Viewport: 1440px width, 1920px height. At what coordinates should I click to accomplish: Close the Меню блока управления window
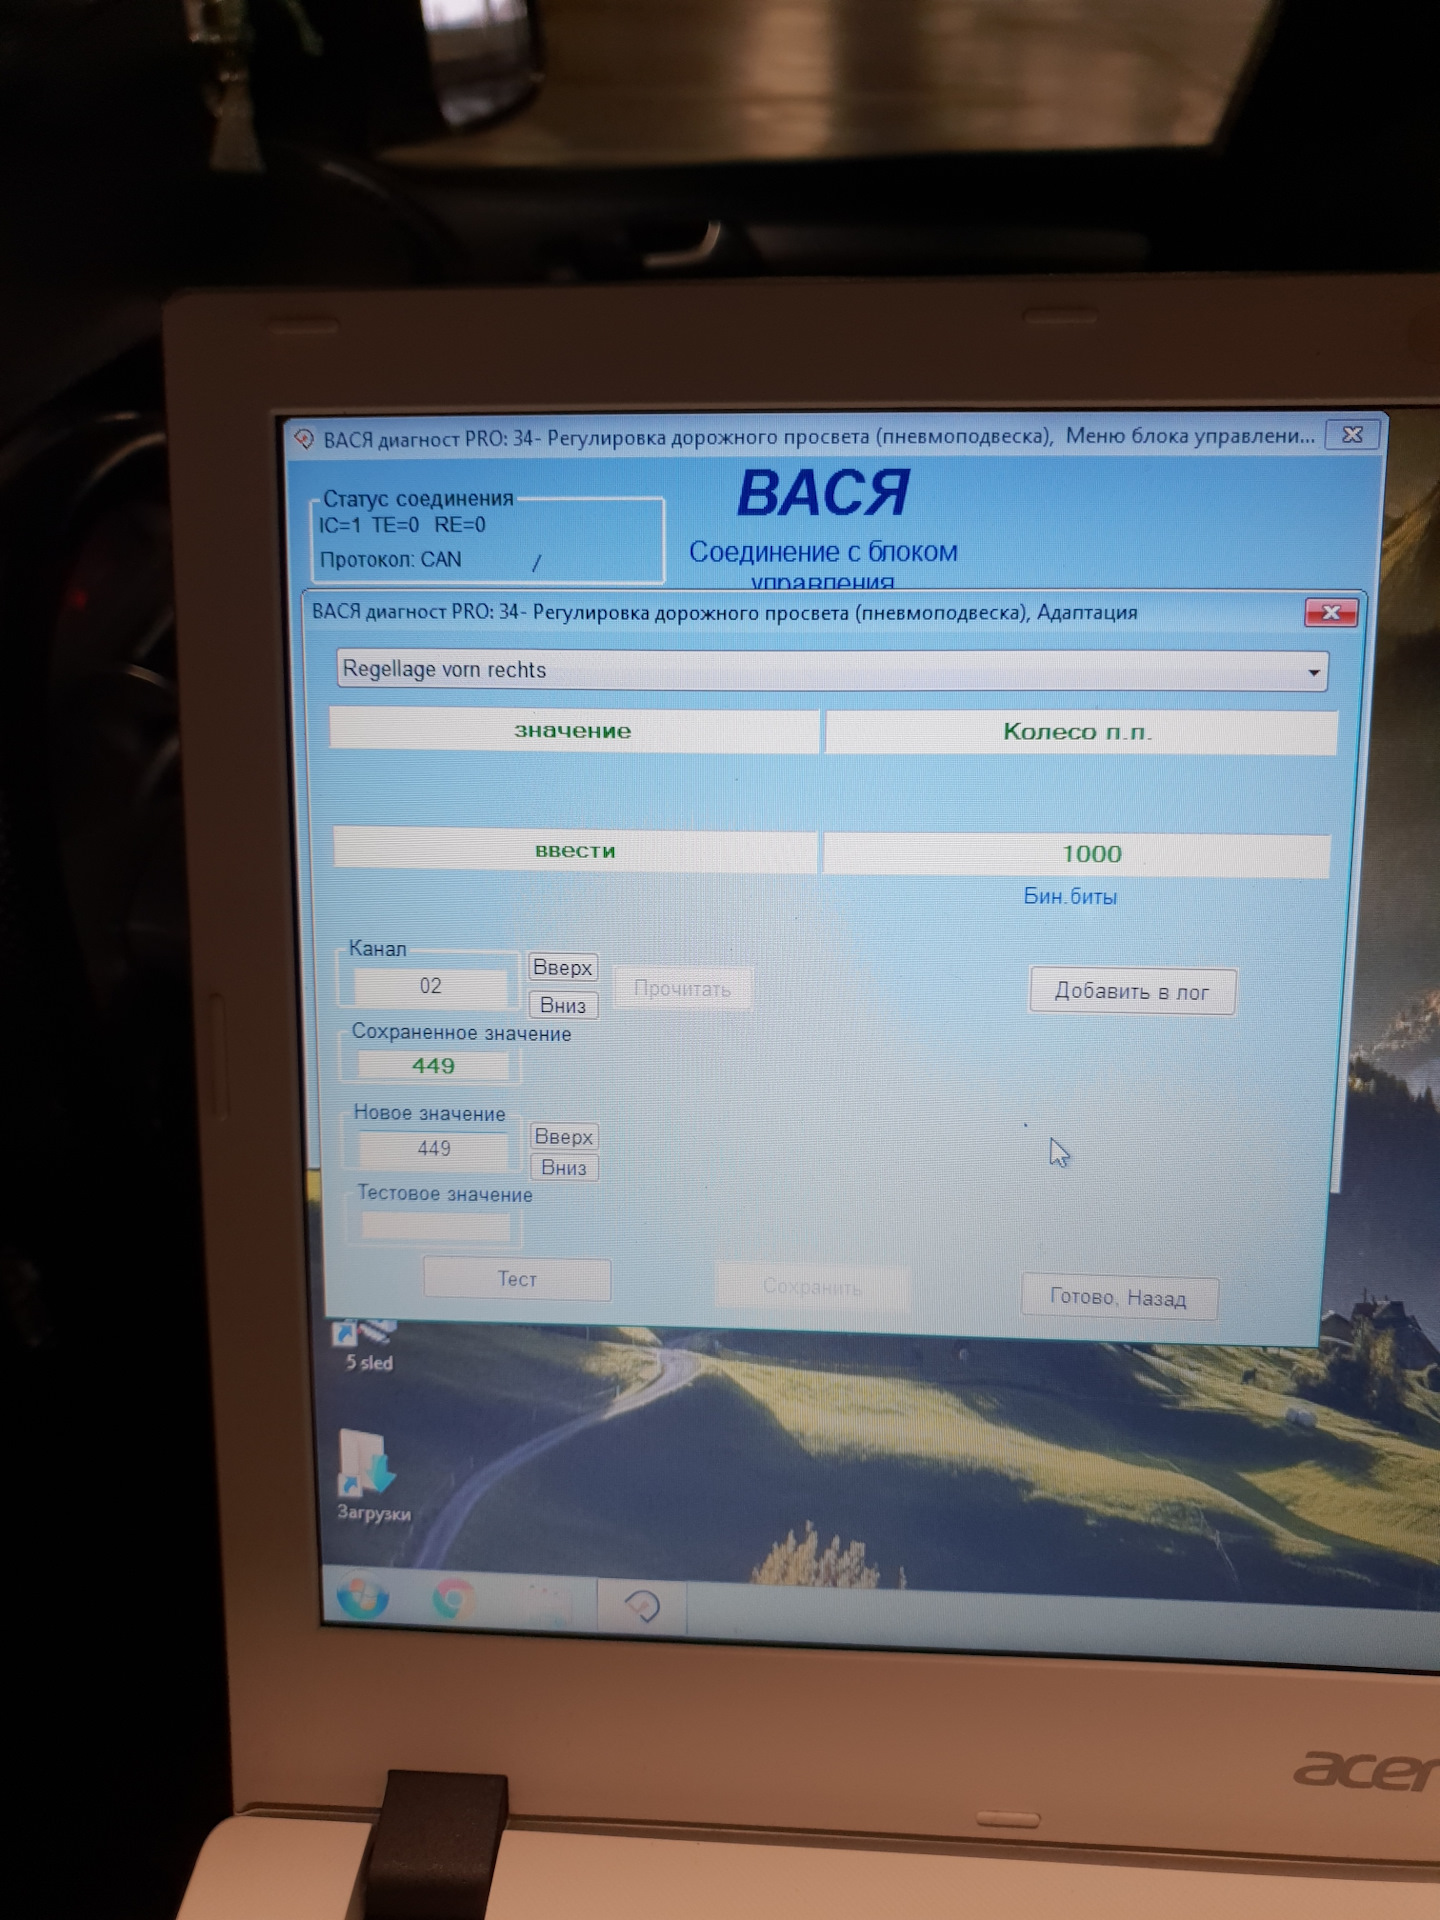coord(1352,435)
